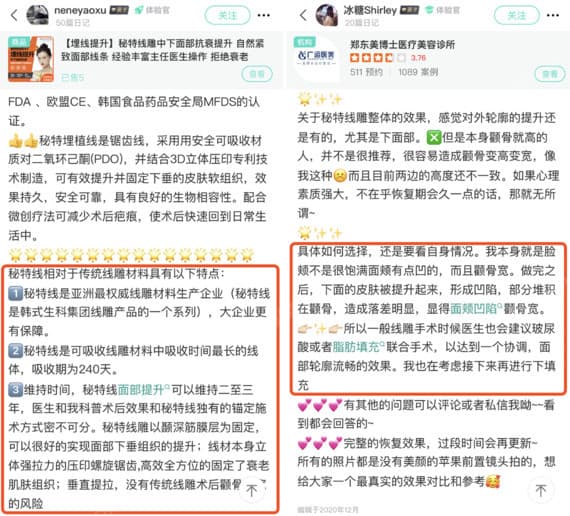
Task: View the 郑东美博士医疗美容诊所 clinic details
Action: coord(550,74)
